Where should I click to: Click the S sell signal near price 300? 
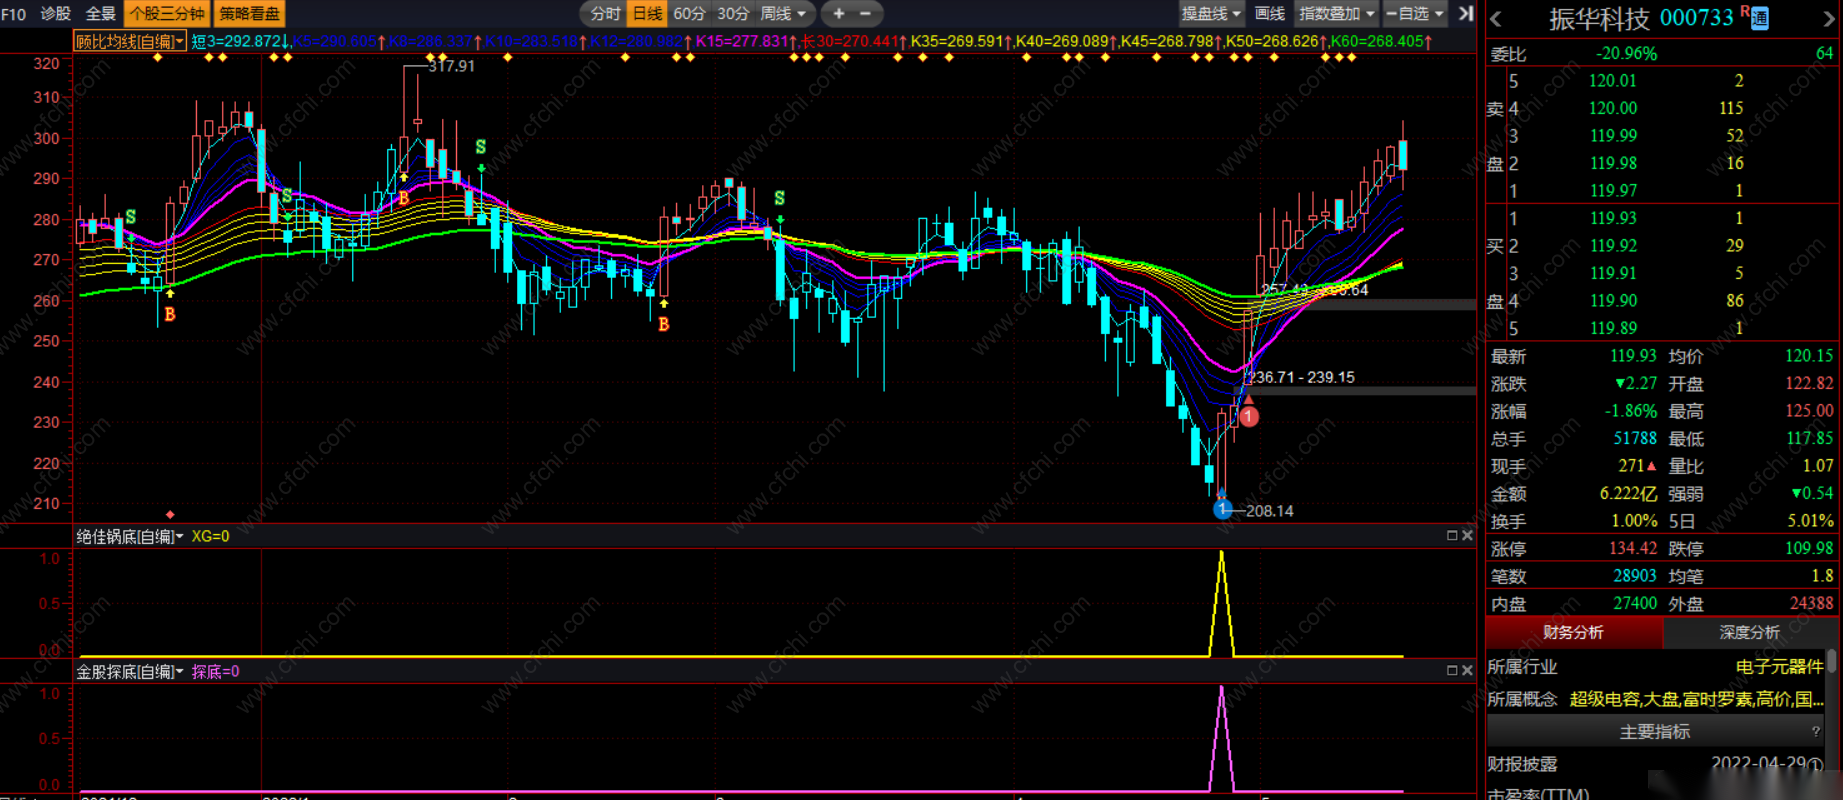point(481,148)
